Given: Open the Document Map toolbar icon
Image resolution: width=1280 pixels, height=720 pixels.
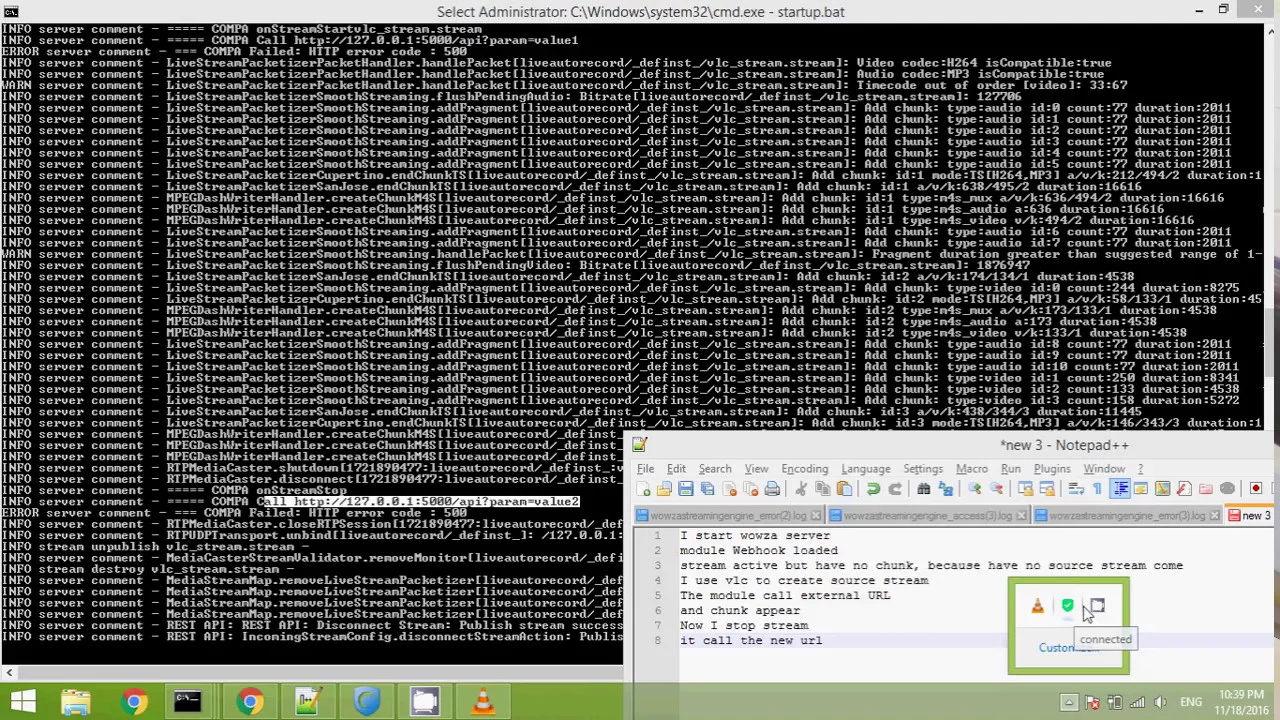Looking at the screenshot, I should pyautogui.click(x=1162, y=489).
